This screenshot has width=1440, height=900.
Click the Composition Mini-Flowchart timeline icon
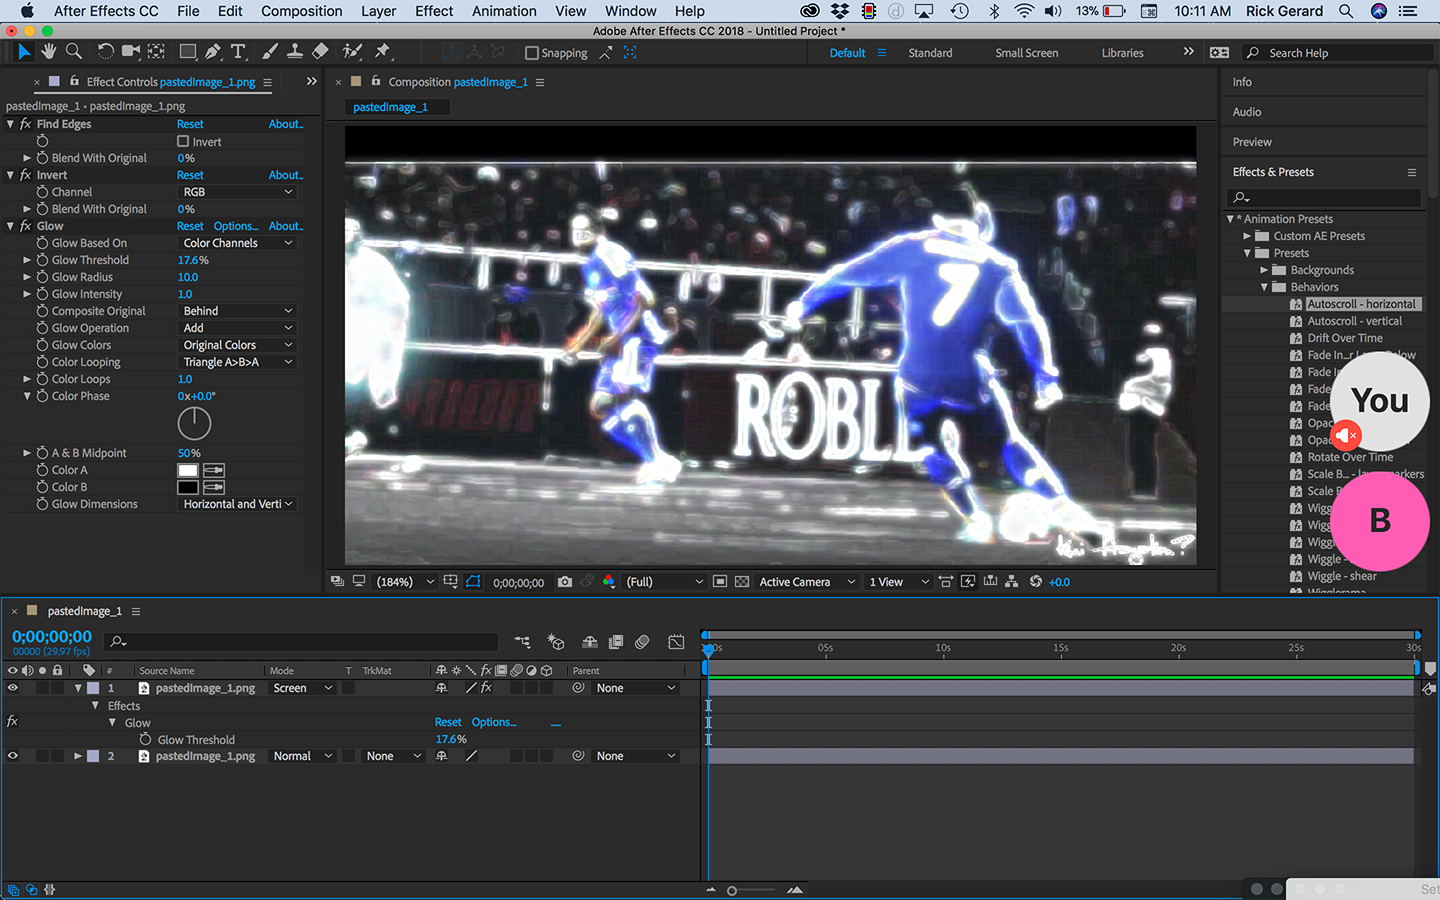(523, 642)
